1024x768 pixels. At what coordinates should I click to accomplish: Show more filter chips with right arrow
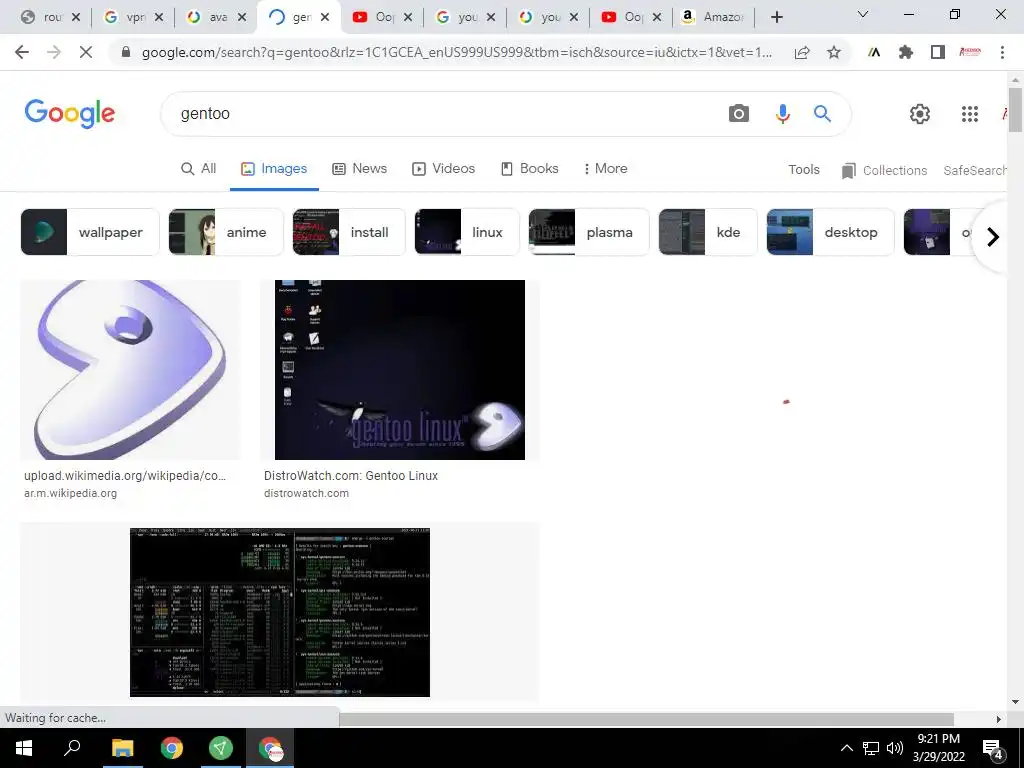(x=993, y=236)
